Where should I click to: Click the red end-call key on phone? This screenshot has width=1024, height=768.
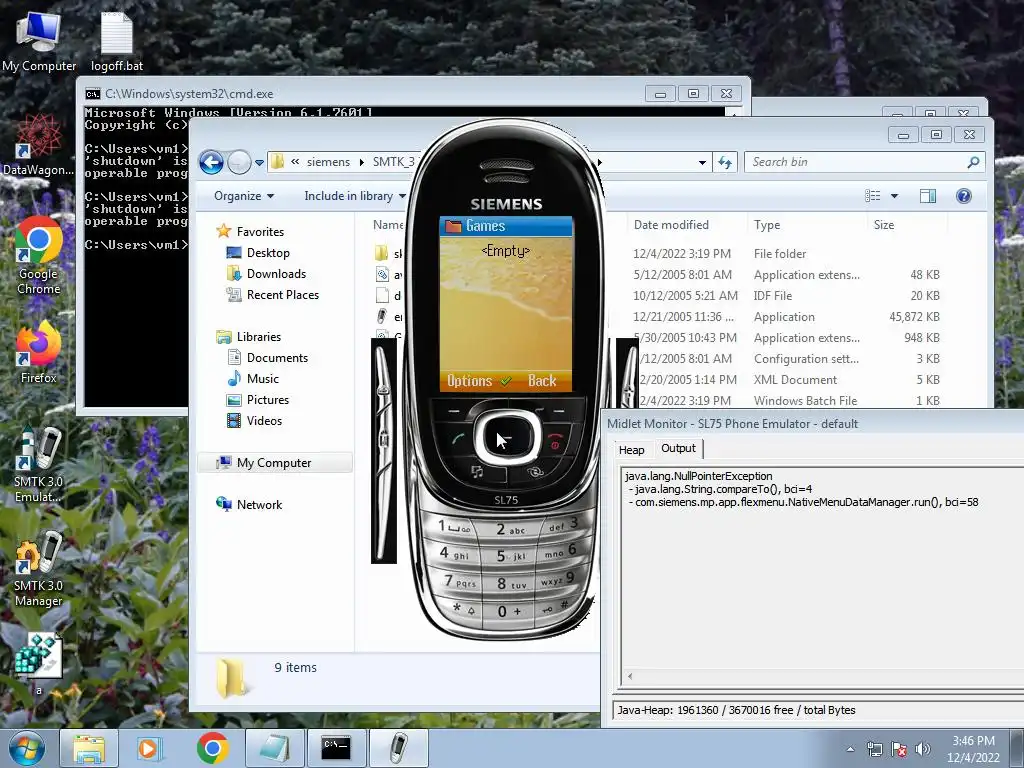click(554, 440)
